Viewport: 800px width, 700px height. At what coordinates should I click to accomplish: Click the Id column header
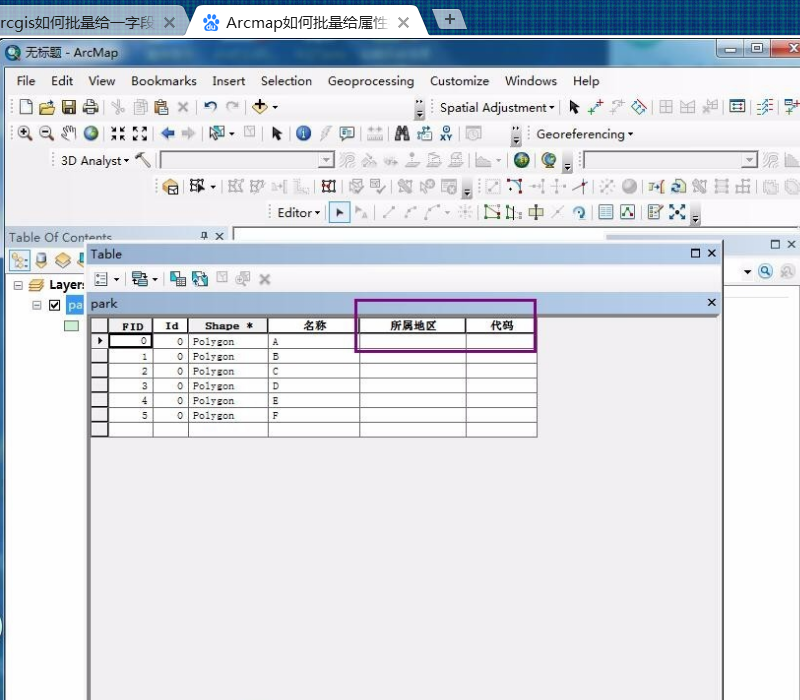pyautogui.click(x=171, y=326)
